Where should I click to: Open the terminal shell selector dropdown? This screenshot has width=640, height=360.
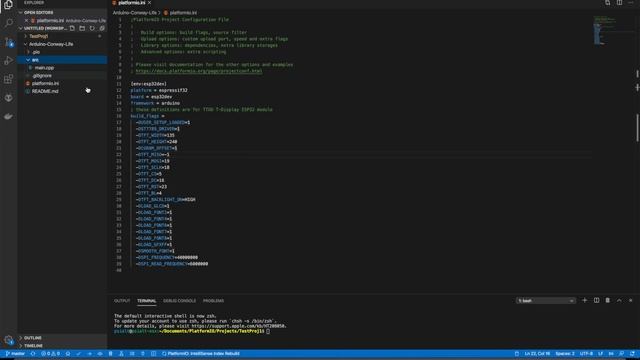click(546, 300)
